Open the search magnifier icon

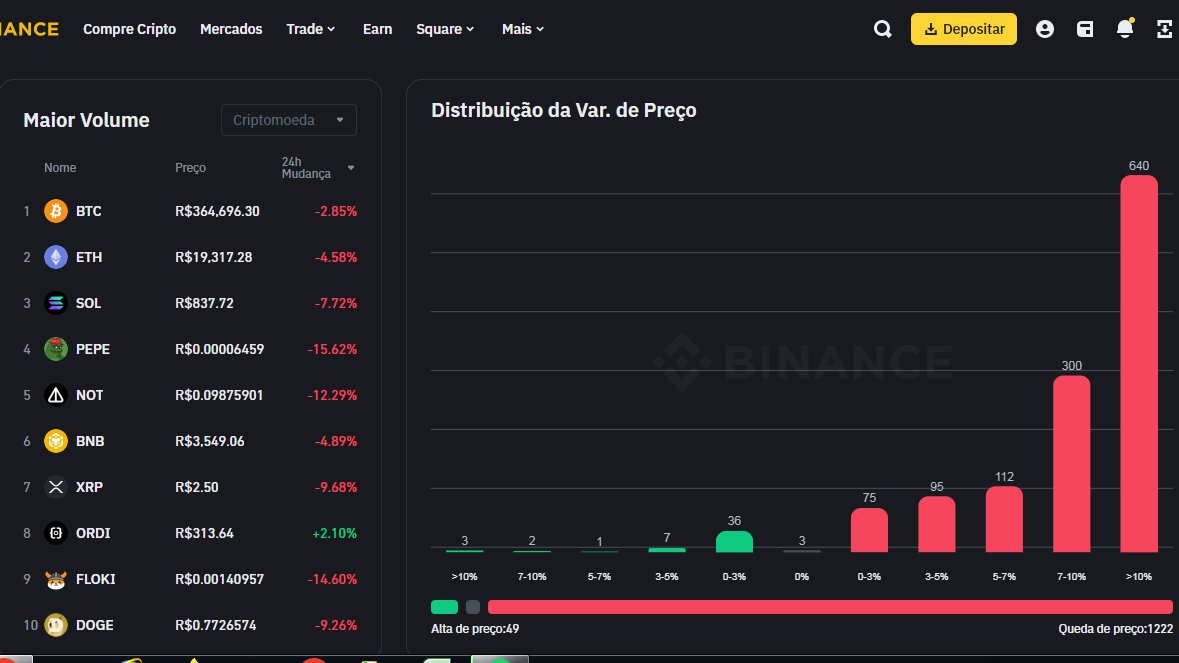tap(883, 29)
